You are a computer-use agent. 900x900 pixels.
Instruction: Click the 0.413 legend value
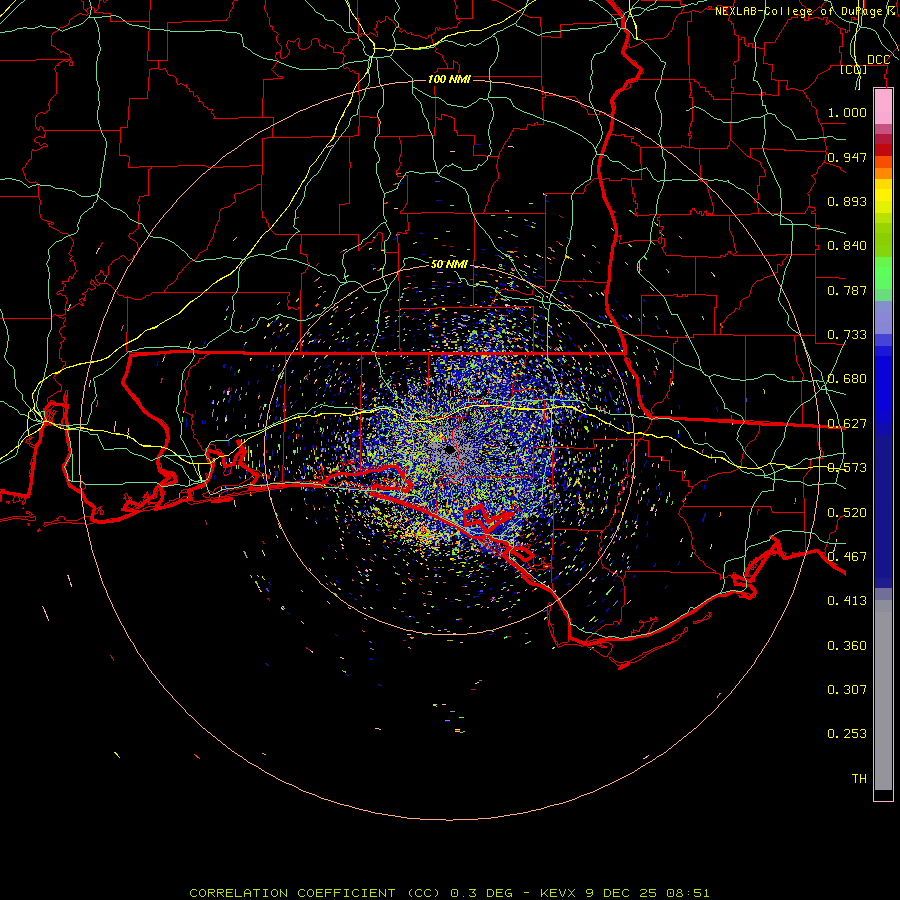tap(847, 600)
